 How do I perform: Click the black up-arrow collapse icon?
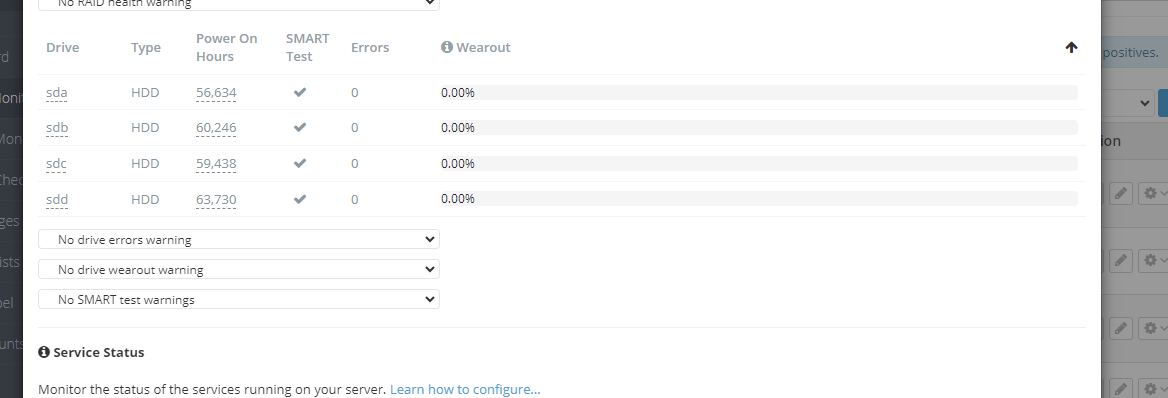pyautogui.click(x=1071, y=47)
